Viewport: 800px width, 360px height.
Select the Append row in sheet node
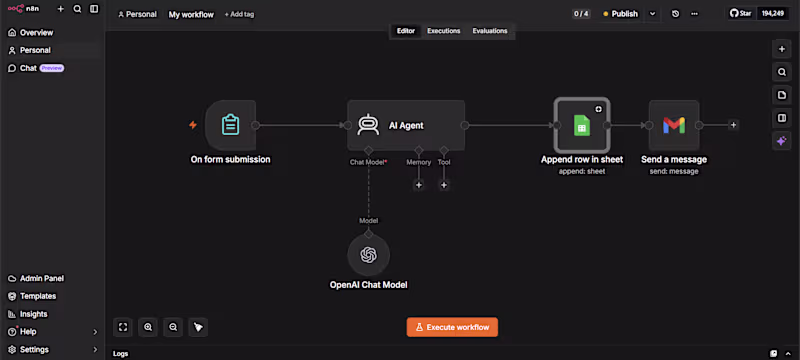[582, 125]
